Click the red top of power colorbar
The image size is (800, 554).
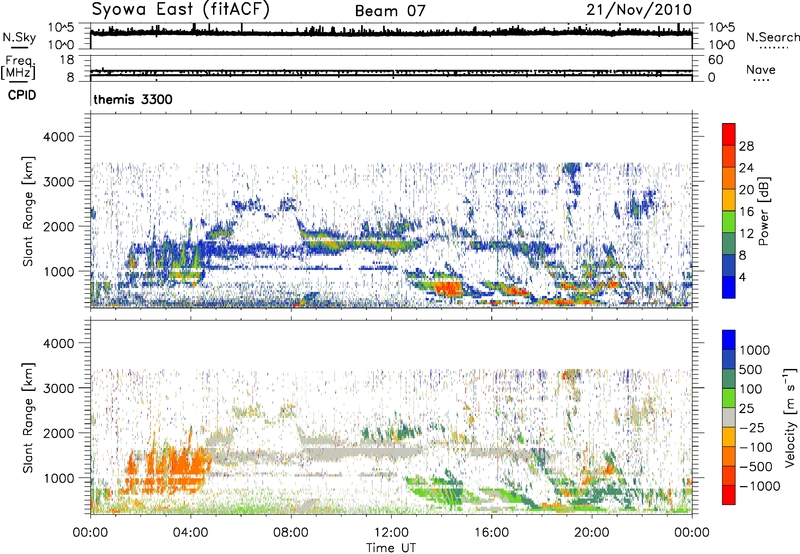tap(729, 134)
